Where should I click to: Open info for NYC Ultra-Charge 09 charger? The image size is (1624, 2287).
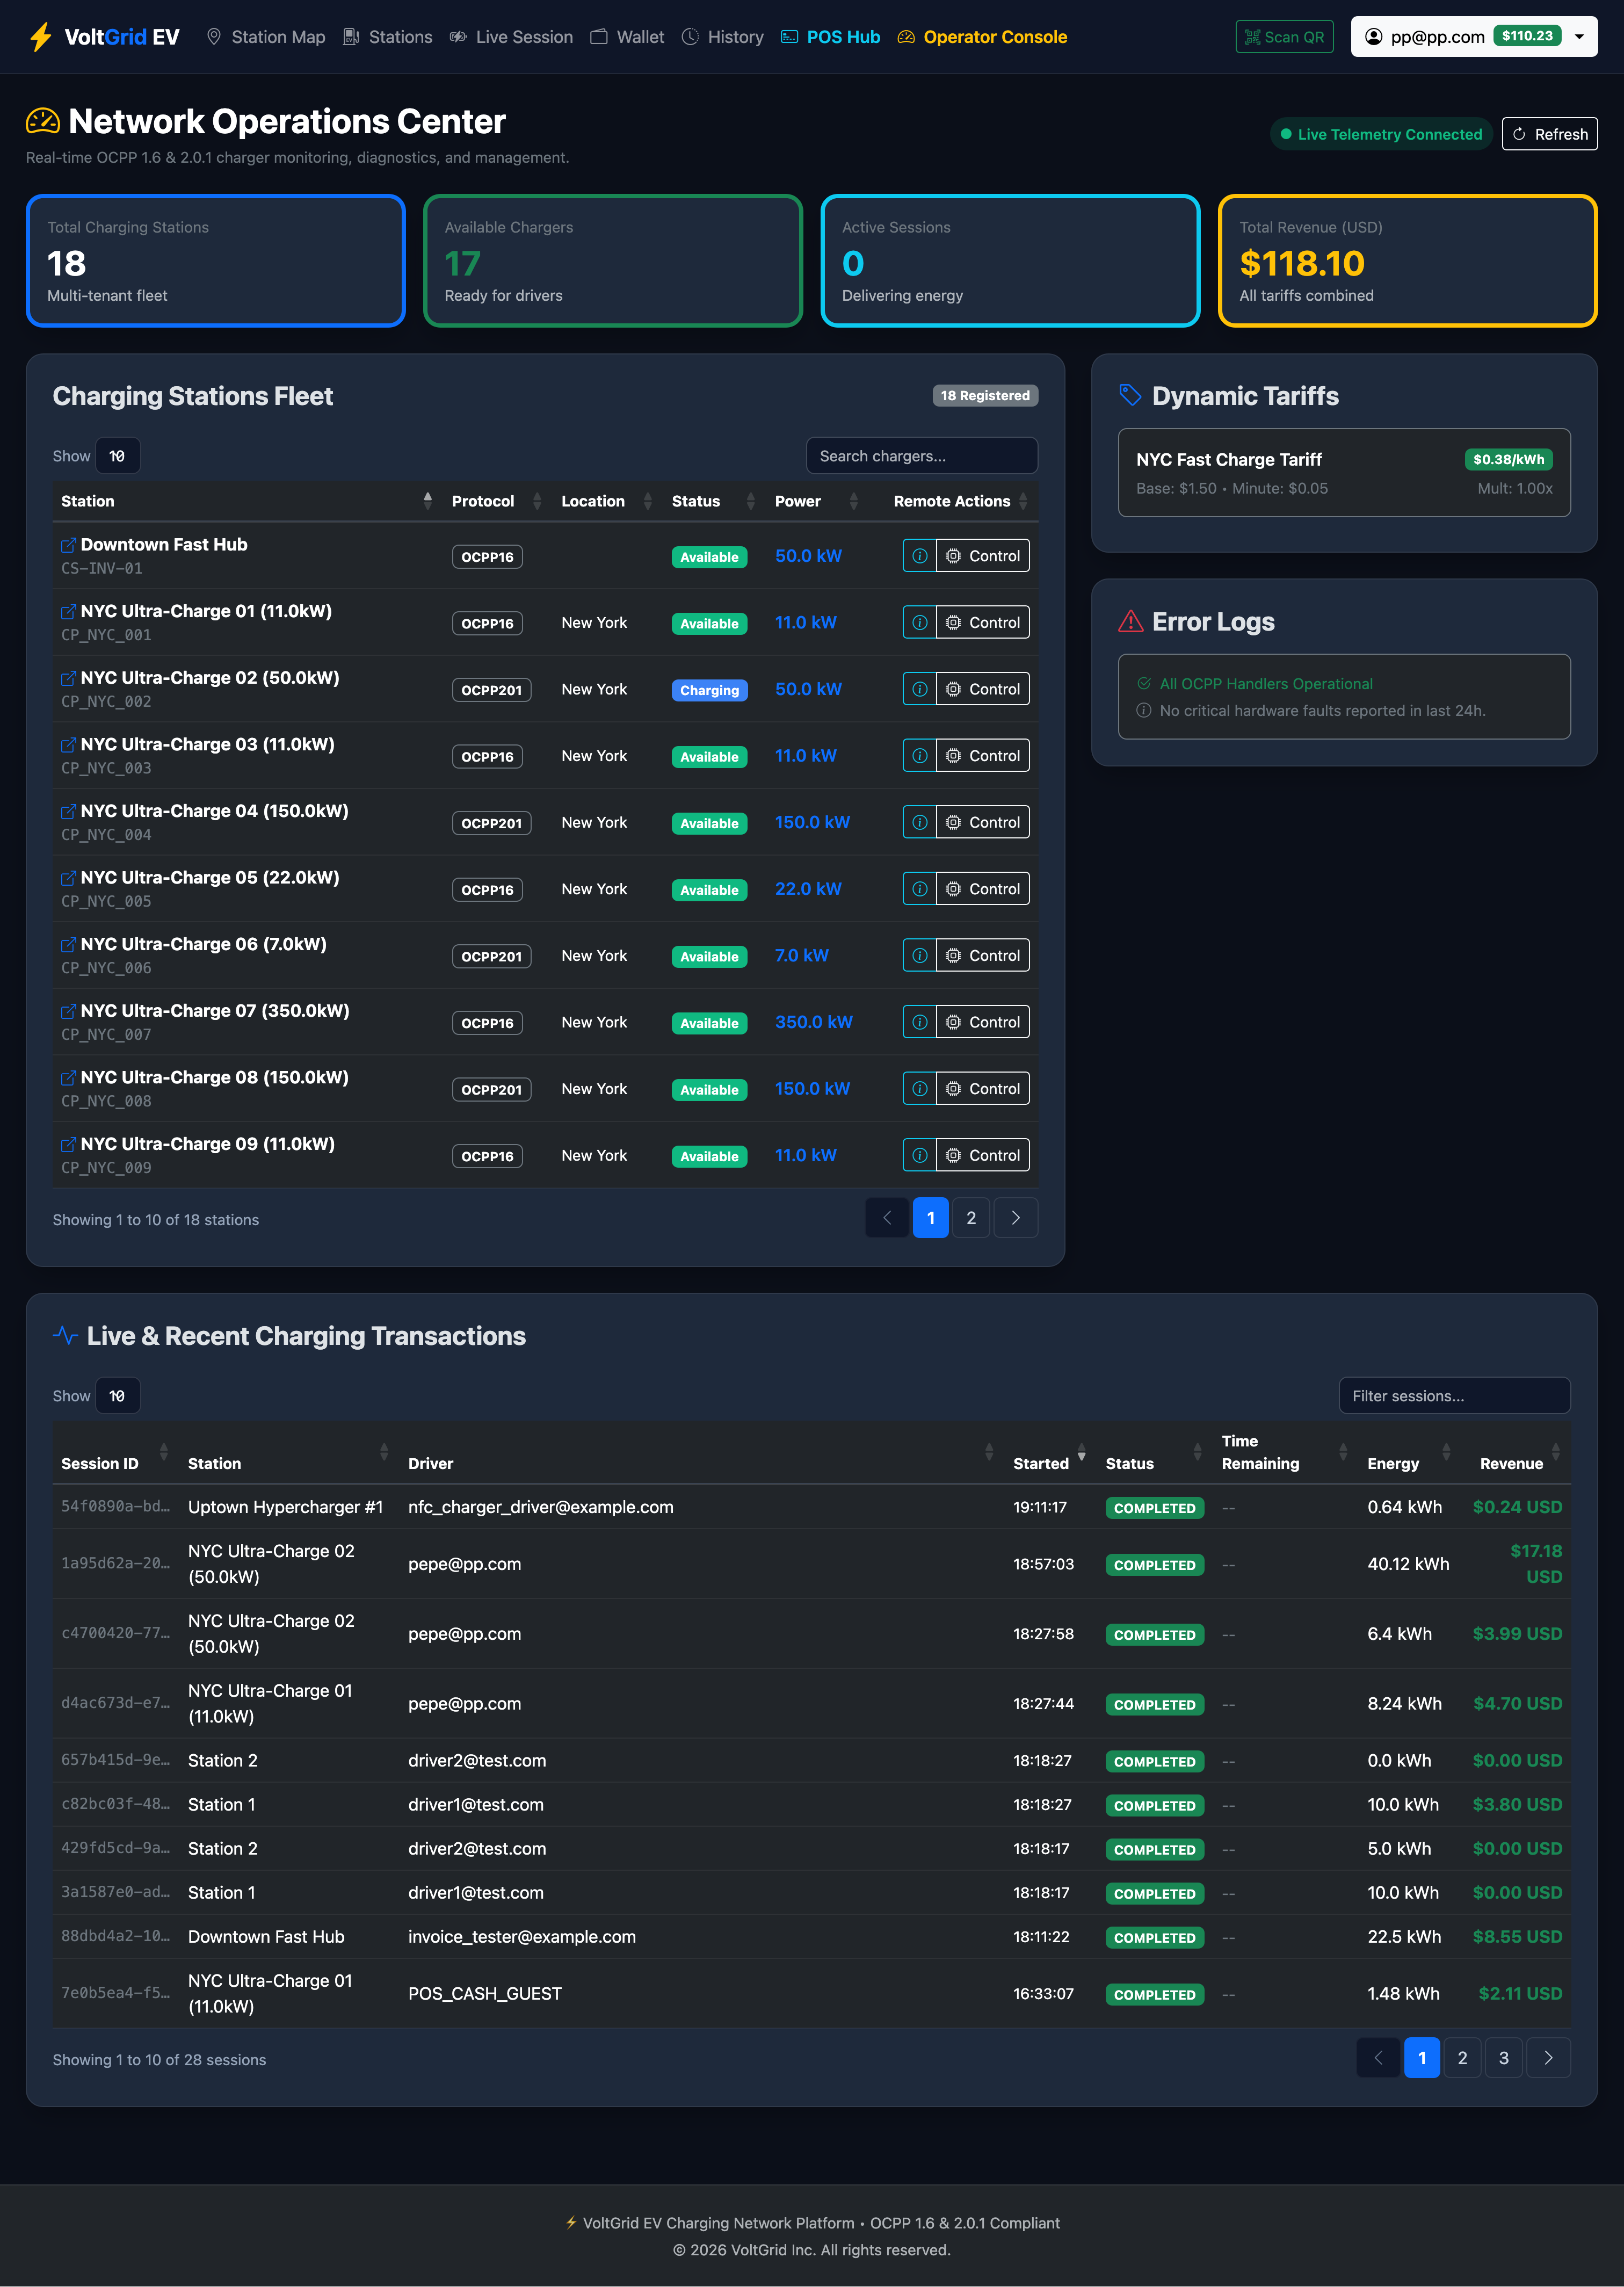tap(919, 1155)
